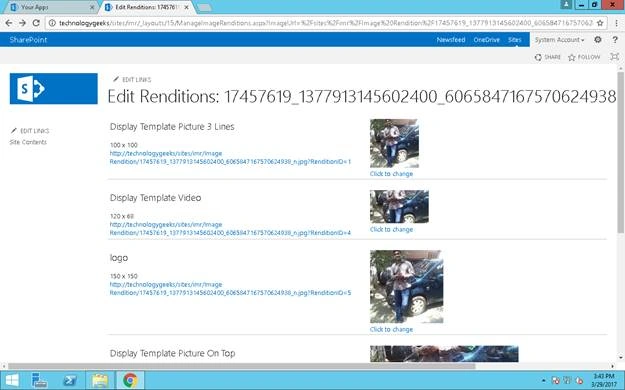Image resolution: width=625 pixels, height=390 pixels.
Task: Click the SharePoint site logo
Action: [53, 89]
